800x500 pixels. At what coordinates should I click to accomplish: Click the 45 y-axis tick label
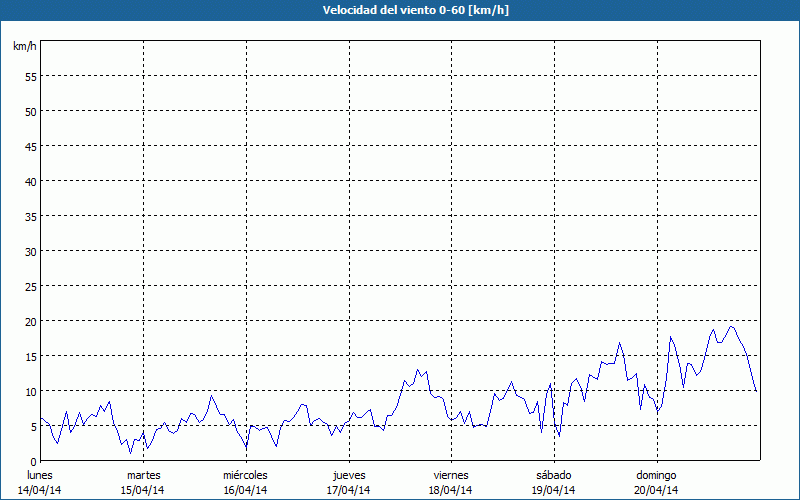pos(30,146)
